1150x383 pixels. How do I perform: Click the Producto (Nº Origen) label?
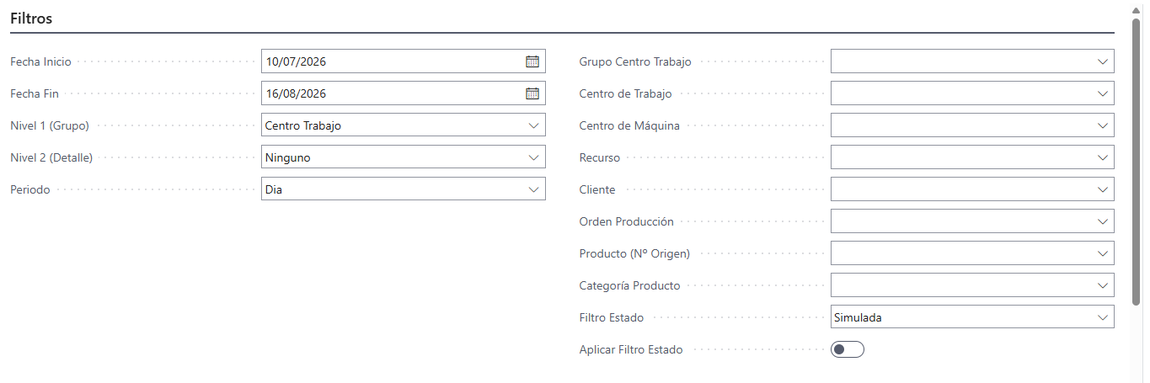(x=635, y=253)
